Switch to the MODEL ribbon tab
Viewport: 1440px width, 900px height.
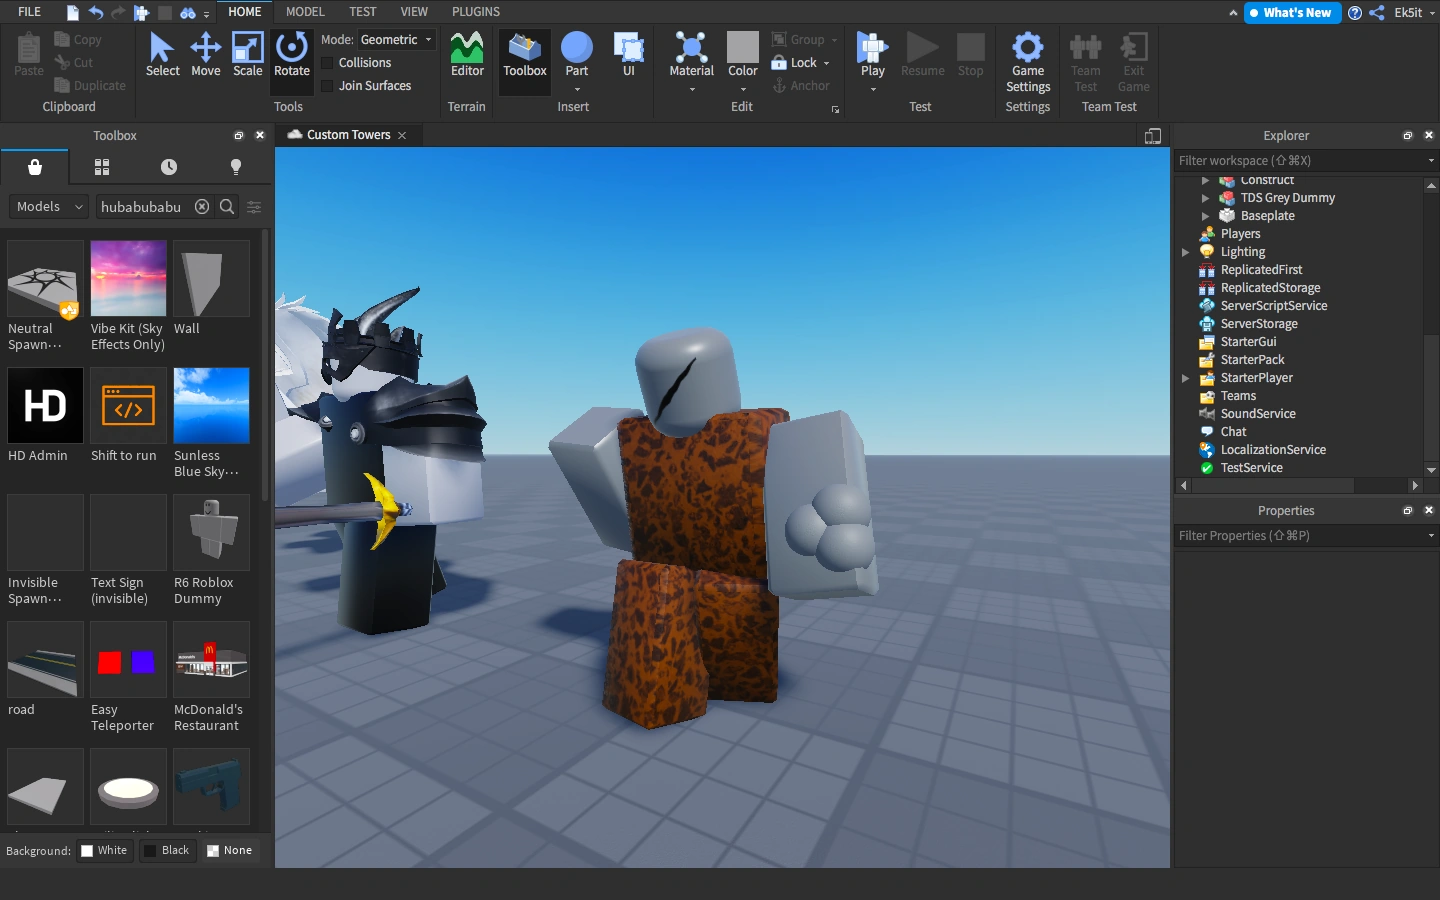pos(304,12)
